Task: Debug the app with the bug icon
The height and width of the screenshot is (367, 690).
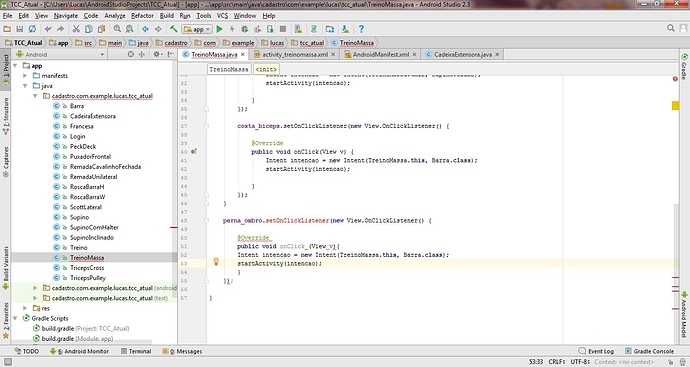Action: pos(245,29)
